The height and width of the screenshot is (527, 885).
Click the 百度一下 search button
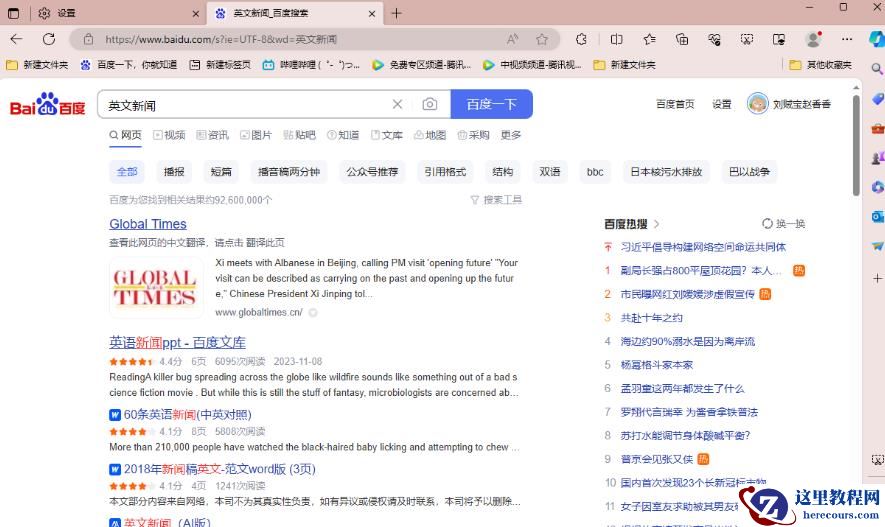pos(492,104)
